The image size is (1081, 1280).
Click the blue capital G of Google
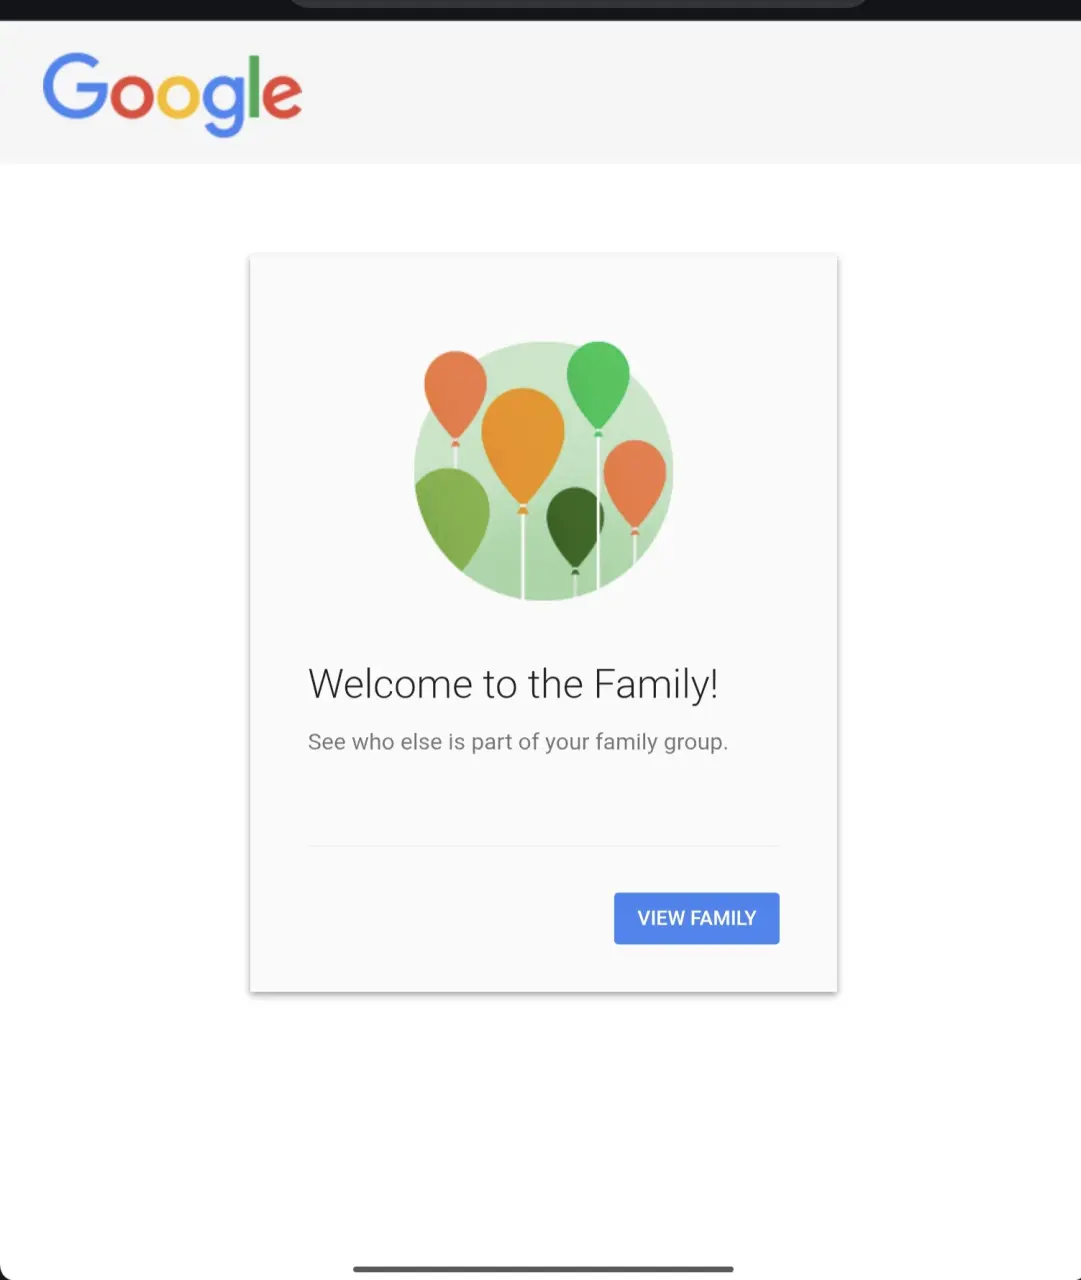[75, 86]
